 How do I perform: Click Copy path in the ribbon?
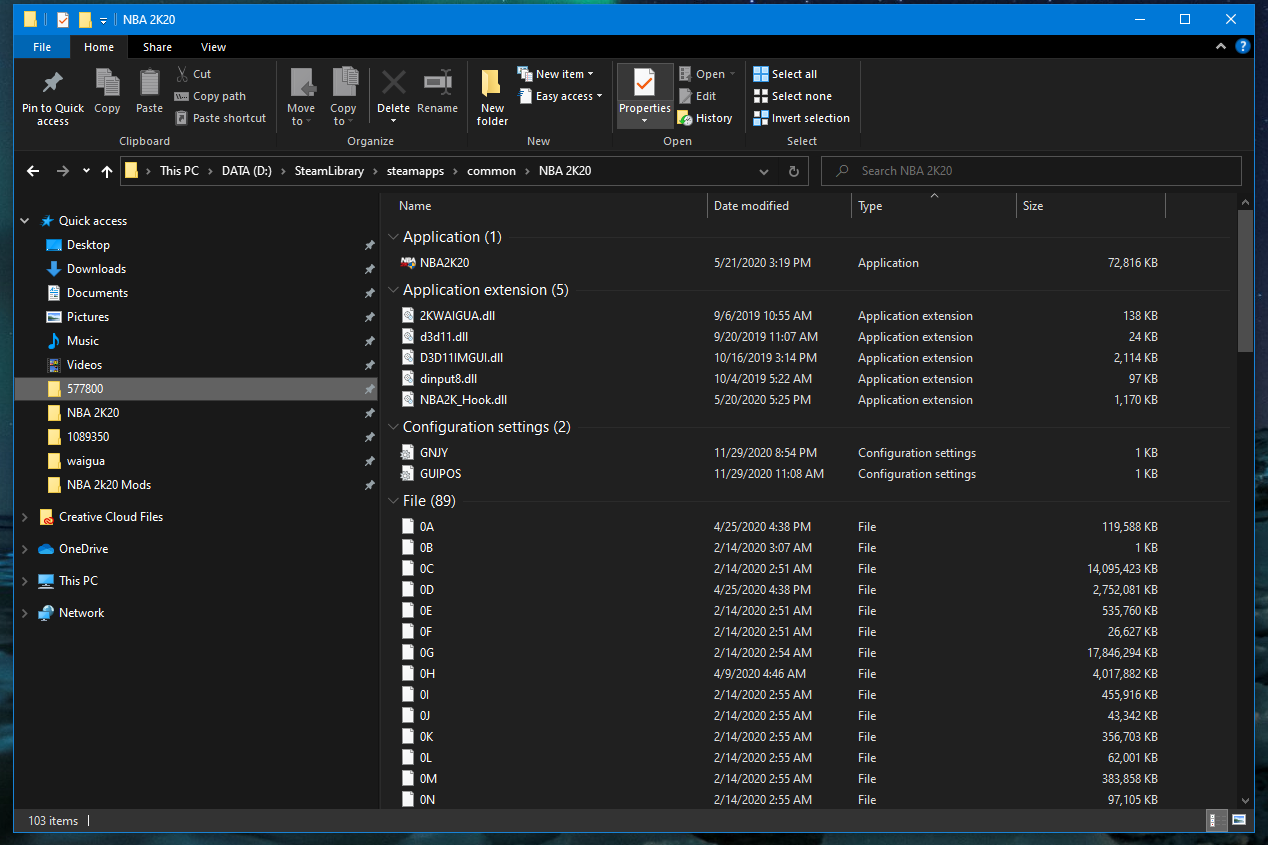210,96
